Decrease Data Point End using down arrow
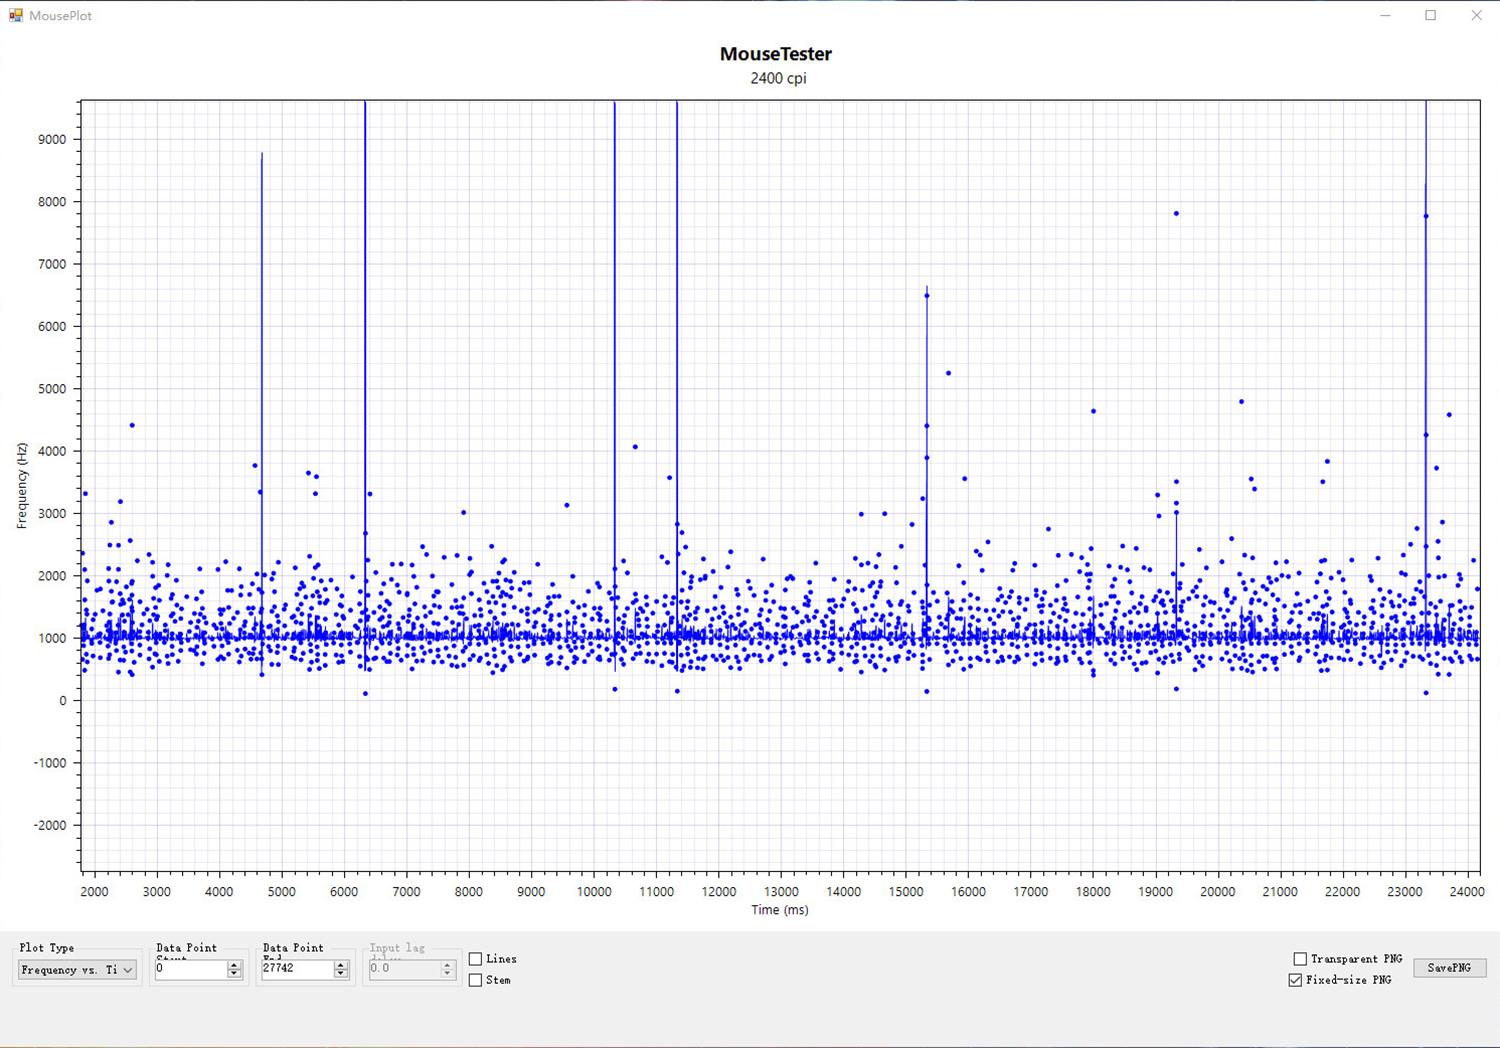Screen dimensions: 1500x1048 pyautogui.click(x=341, y=973)
